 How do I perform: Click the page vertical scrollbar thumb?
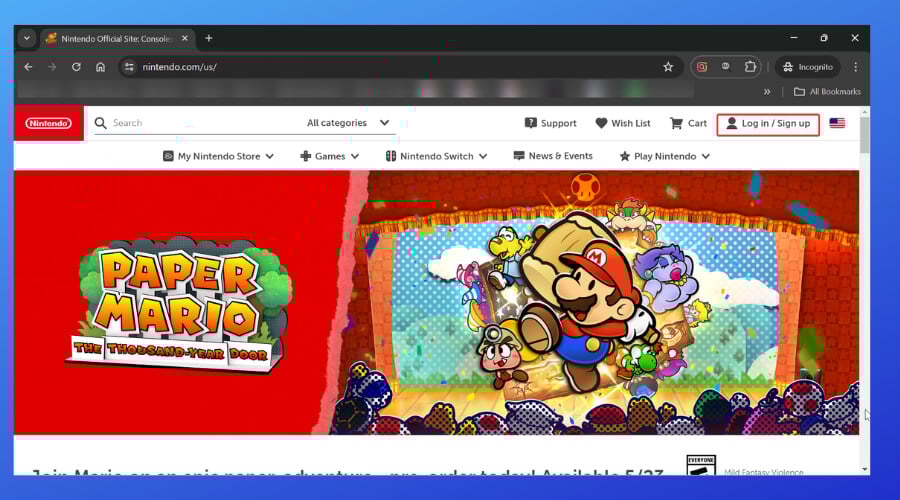tap(864, 133)
